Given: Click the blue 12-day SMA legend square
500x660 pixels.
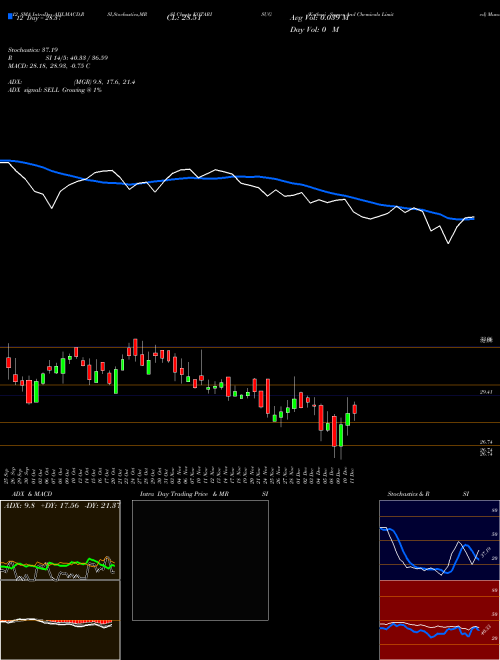Looking at the screenshot, I should coord(10,16).
